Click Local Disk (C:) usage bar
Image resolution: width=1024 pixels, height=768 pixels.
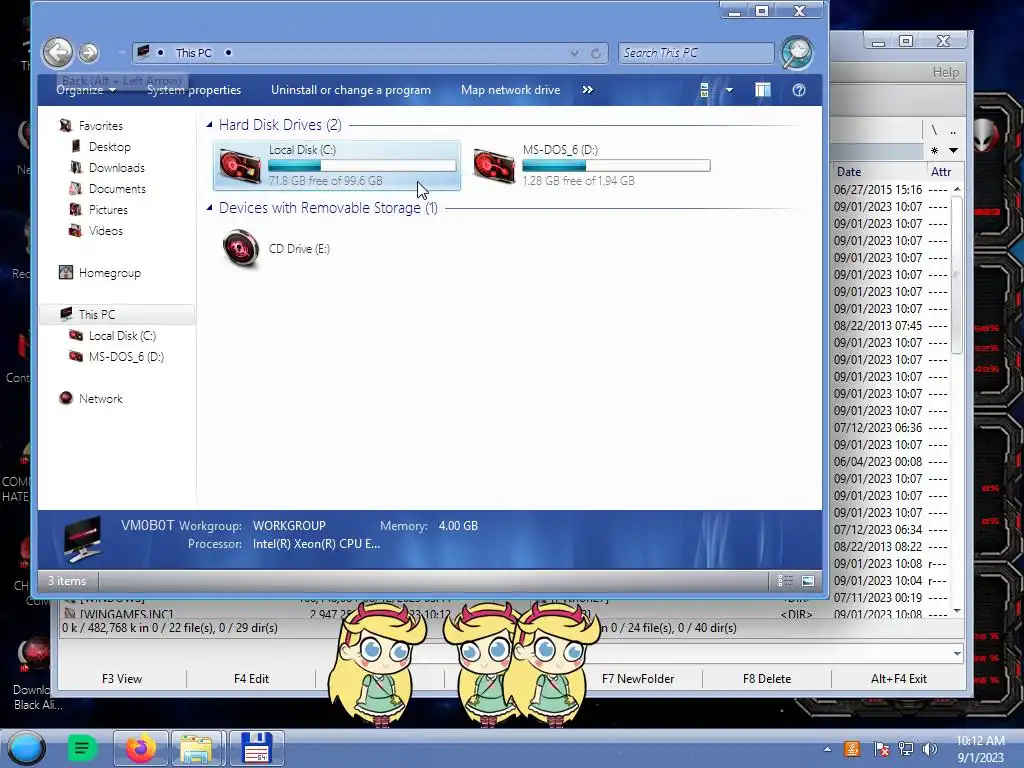(x=362, y=166)
